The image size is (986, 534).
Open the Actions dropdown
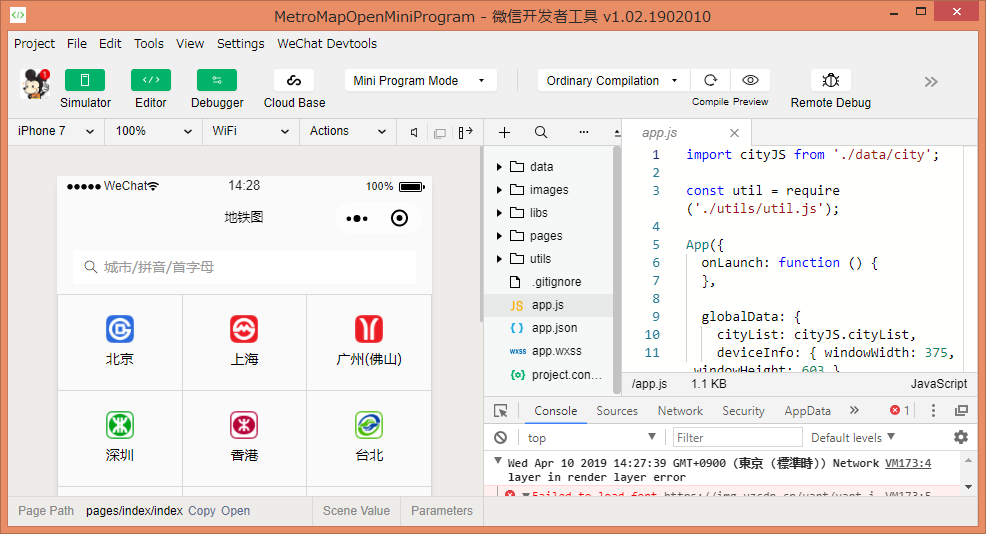click(x=347, y=131)
